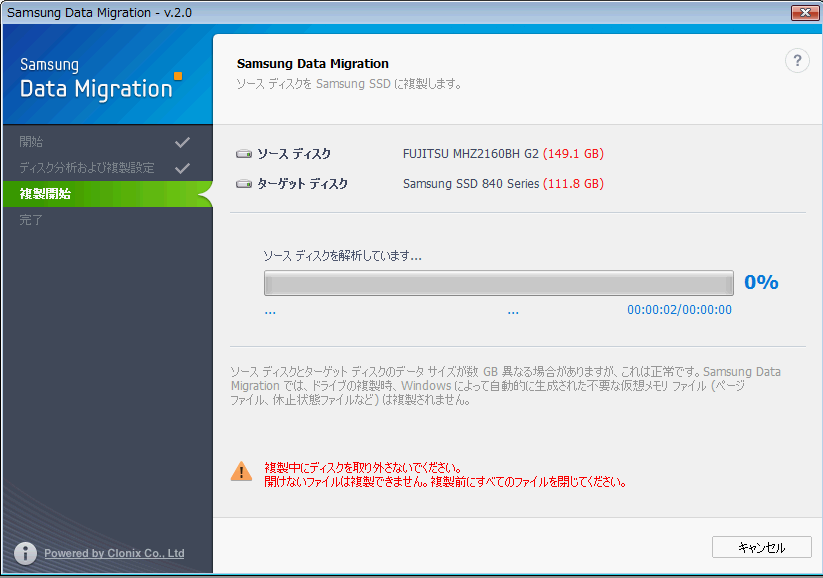Viewport: 823px width, 578px height.
Task: Select the 完了 step in the sidebar
Action: click(x=32, y=220)
